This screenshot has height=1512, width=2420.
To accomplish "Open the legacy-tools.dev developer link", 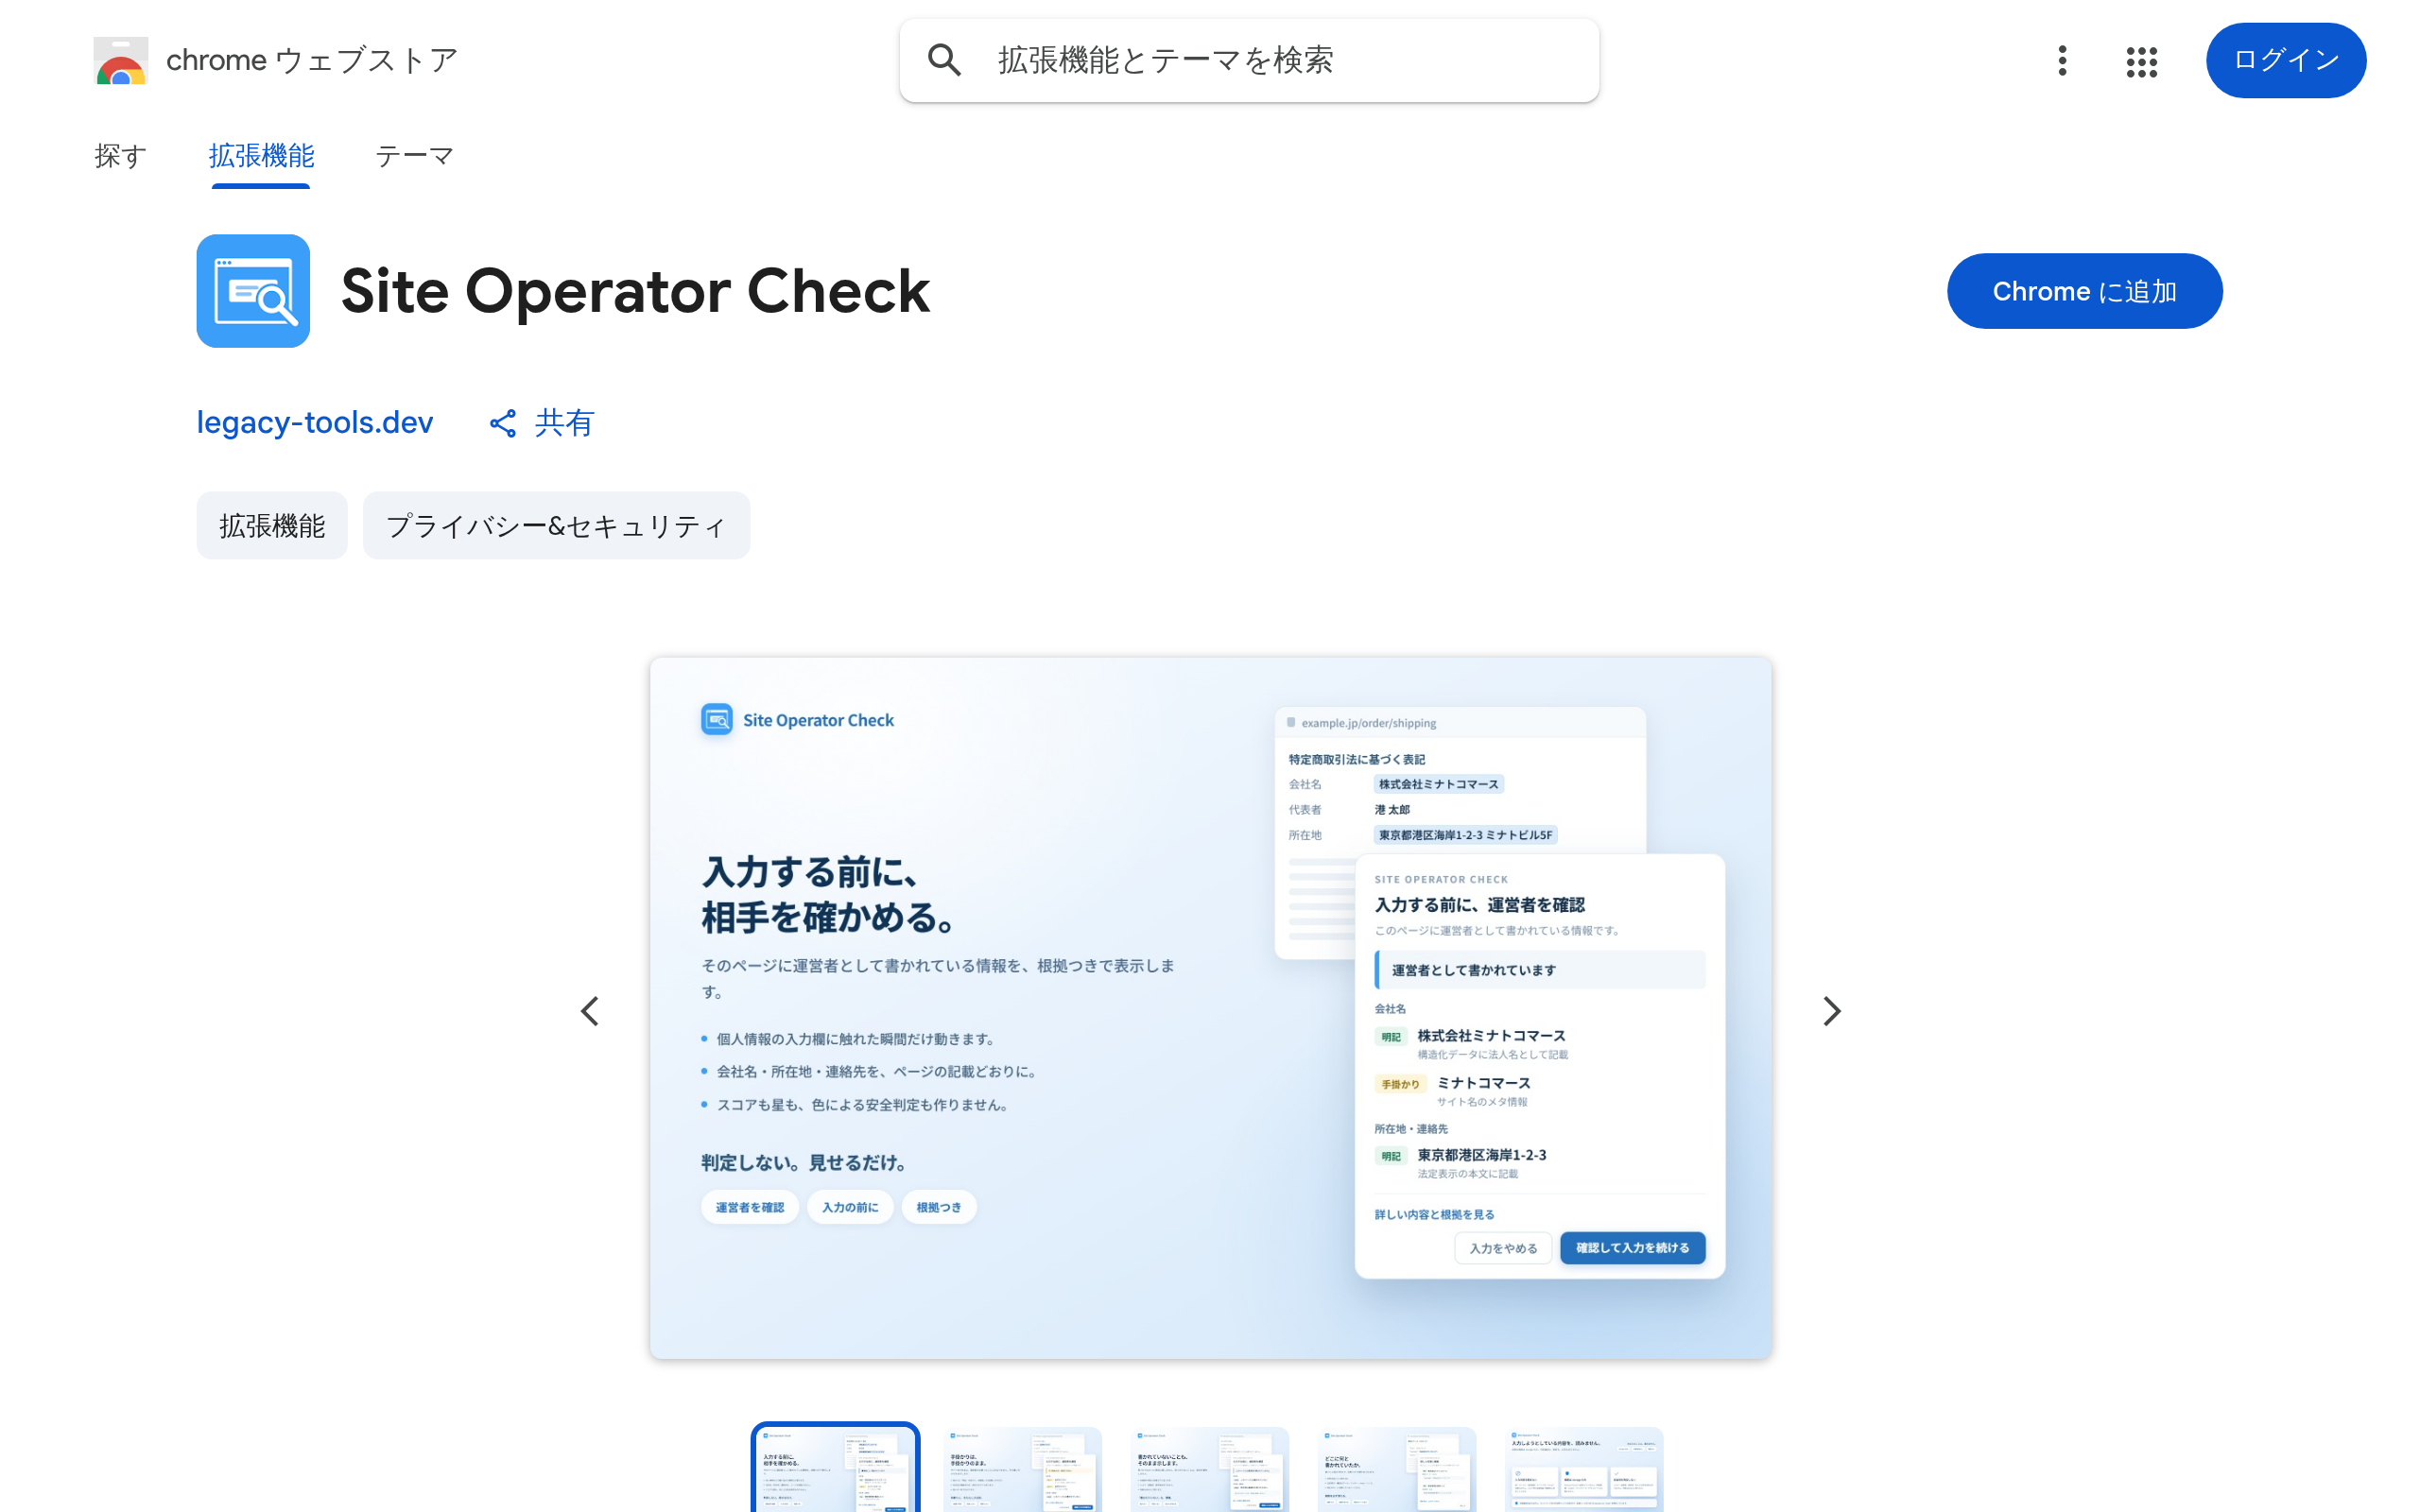I will click(315, 422).
